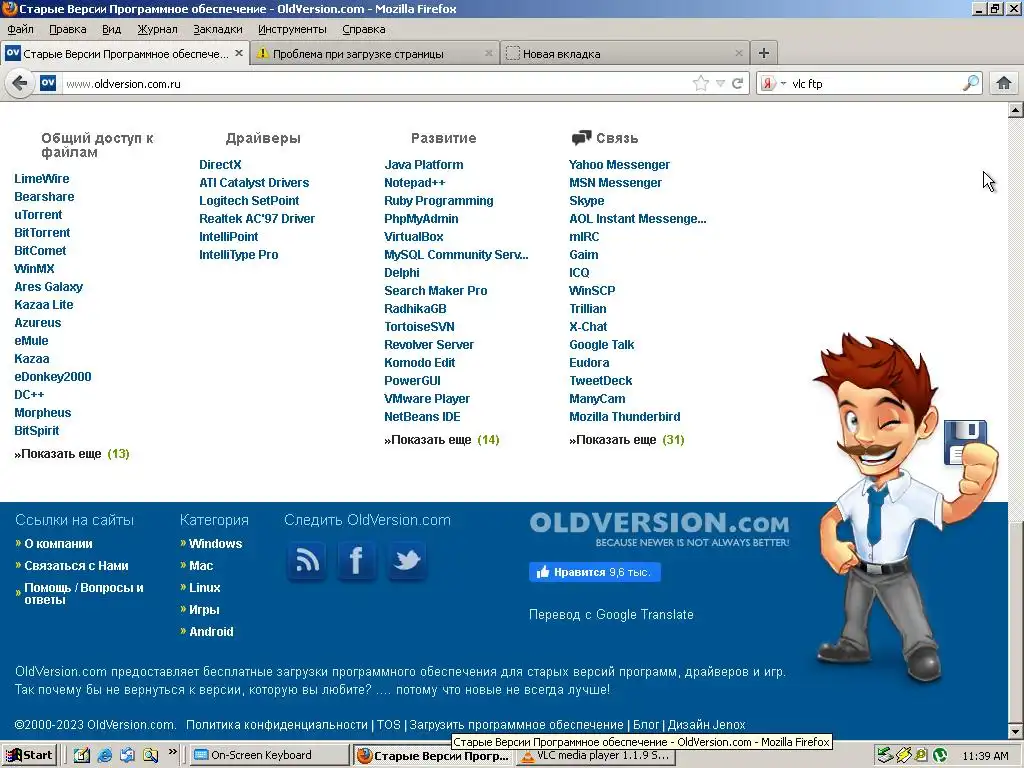Click the address bar URL field
The image size is (1024, 768).
point(376,84)
